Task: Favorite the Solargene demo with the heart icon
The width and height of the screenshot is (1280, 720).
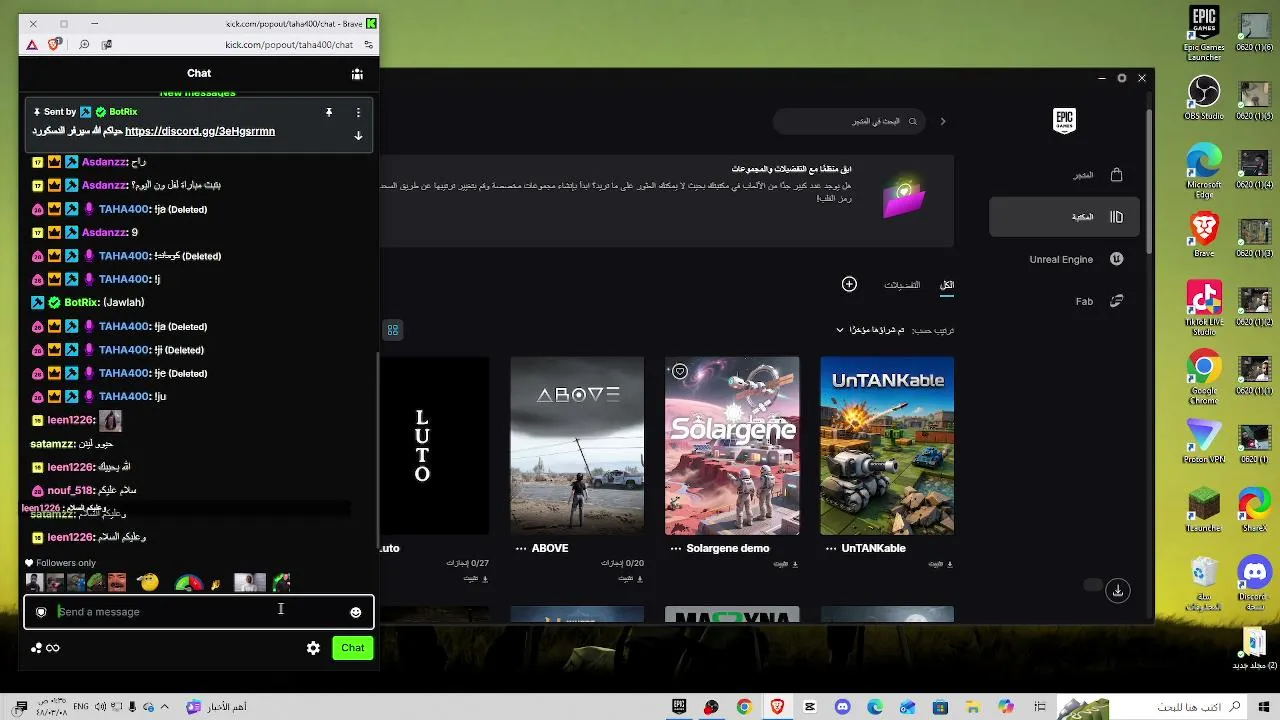Action: pos(680,372)
